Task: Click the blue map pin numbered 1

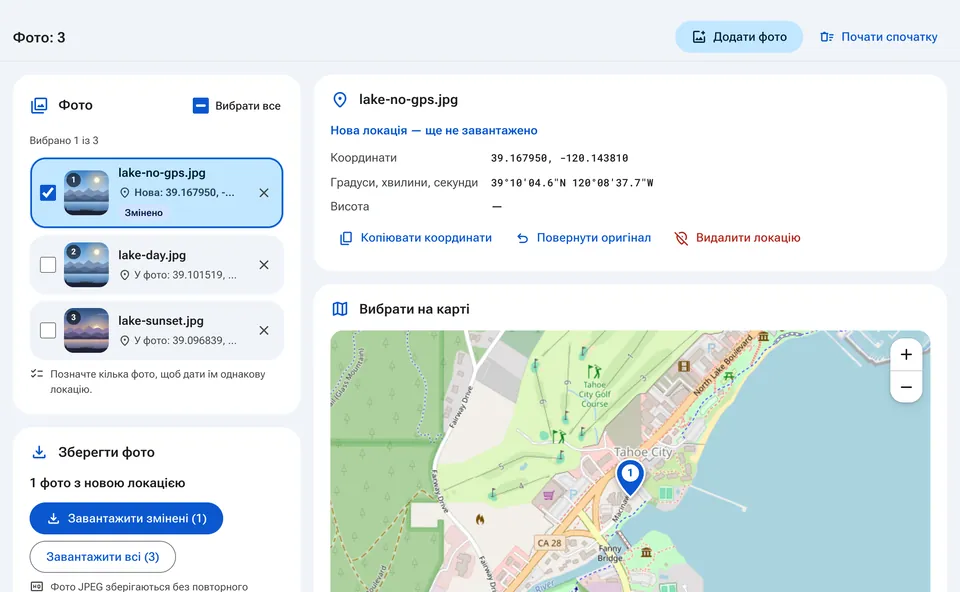Action: pos(630,476)
